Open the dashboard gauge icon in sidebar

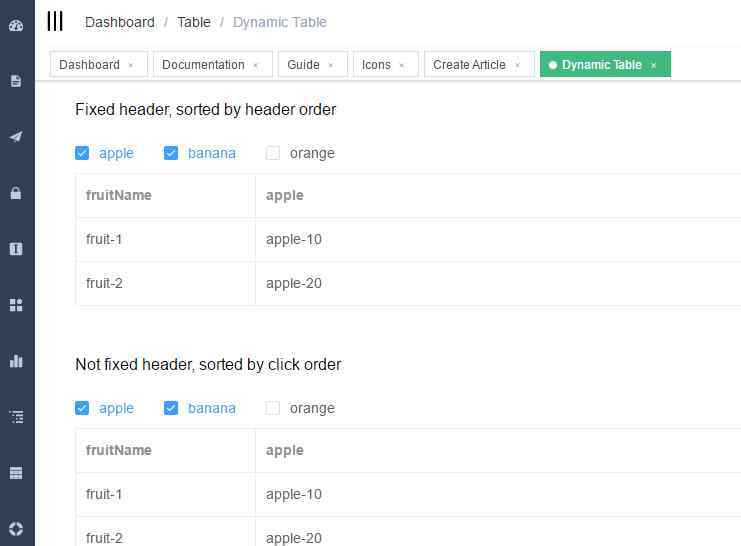16,26
